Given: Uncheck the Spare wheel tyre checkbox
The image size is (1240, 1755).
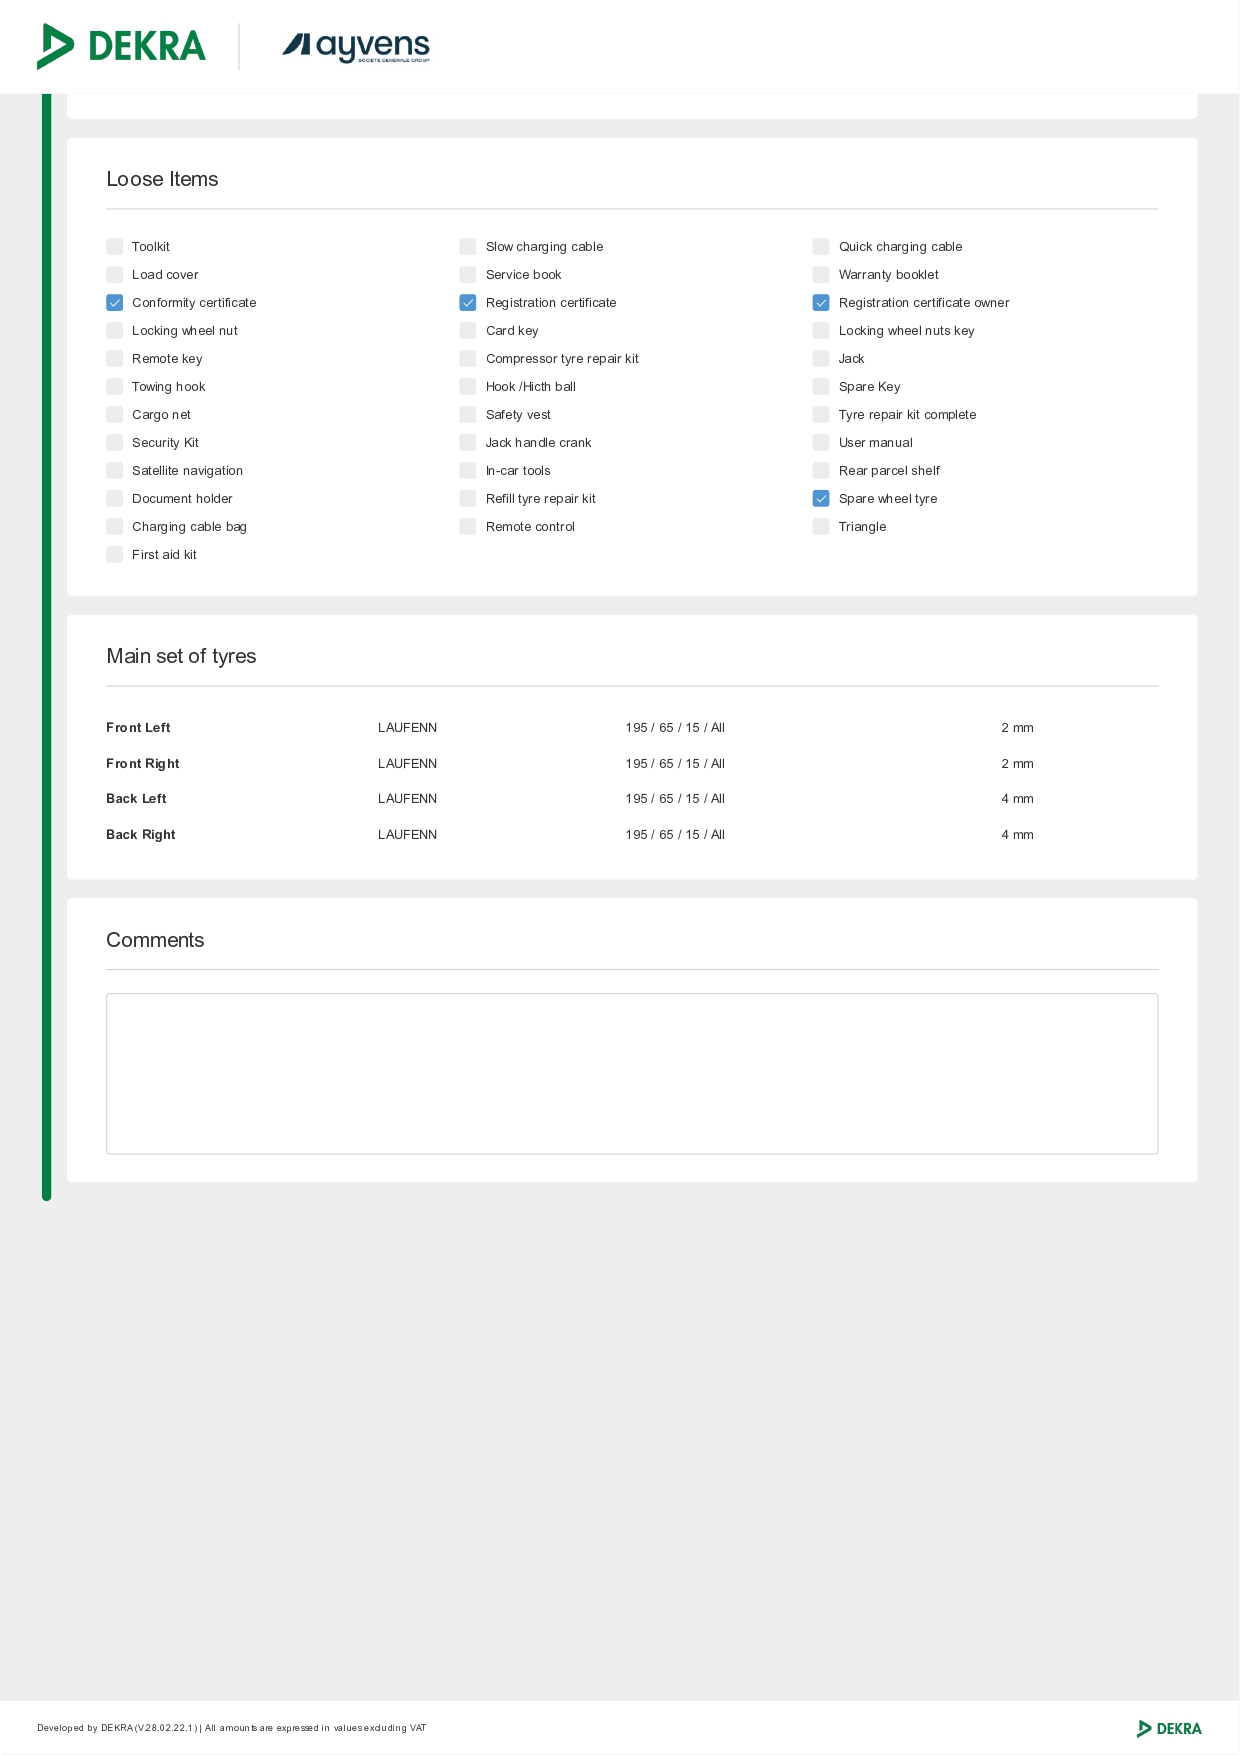Looking at the screenshot, I should (x=821, y=499).
